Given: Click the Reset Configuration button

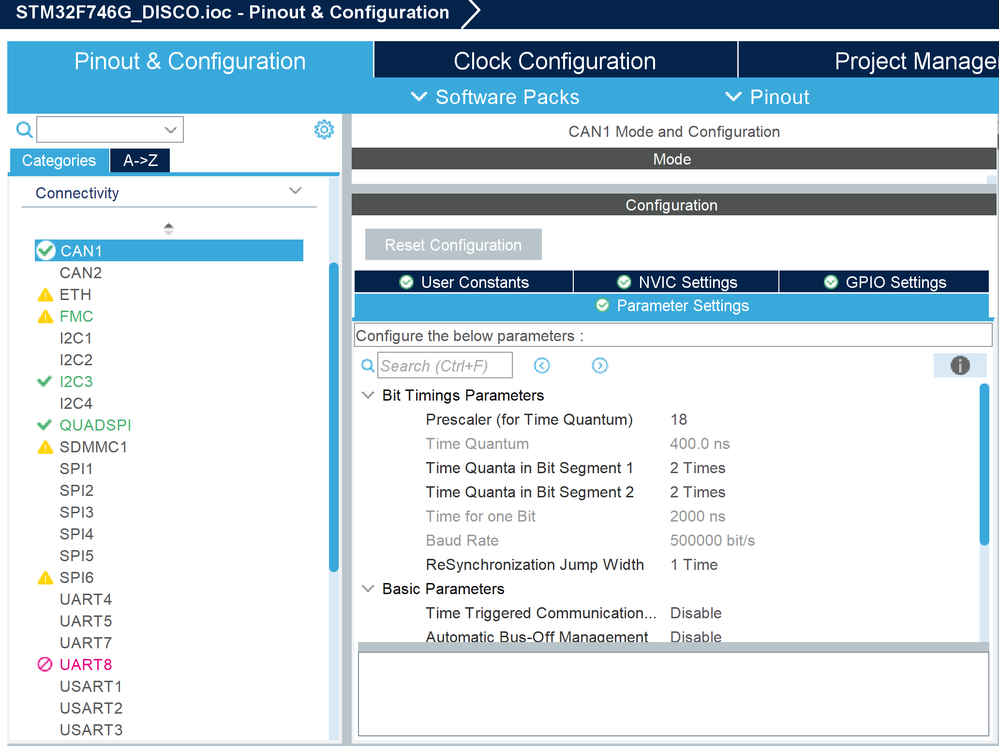Looking at the screenshot, I should (453, 245).
